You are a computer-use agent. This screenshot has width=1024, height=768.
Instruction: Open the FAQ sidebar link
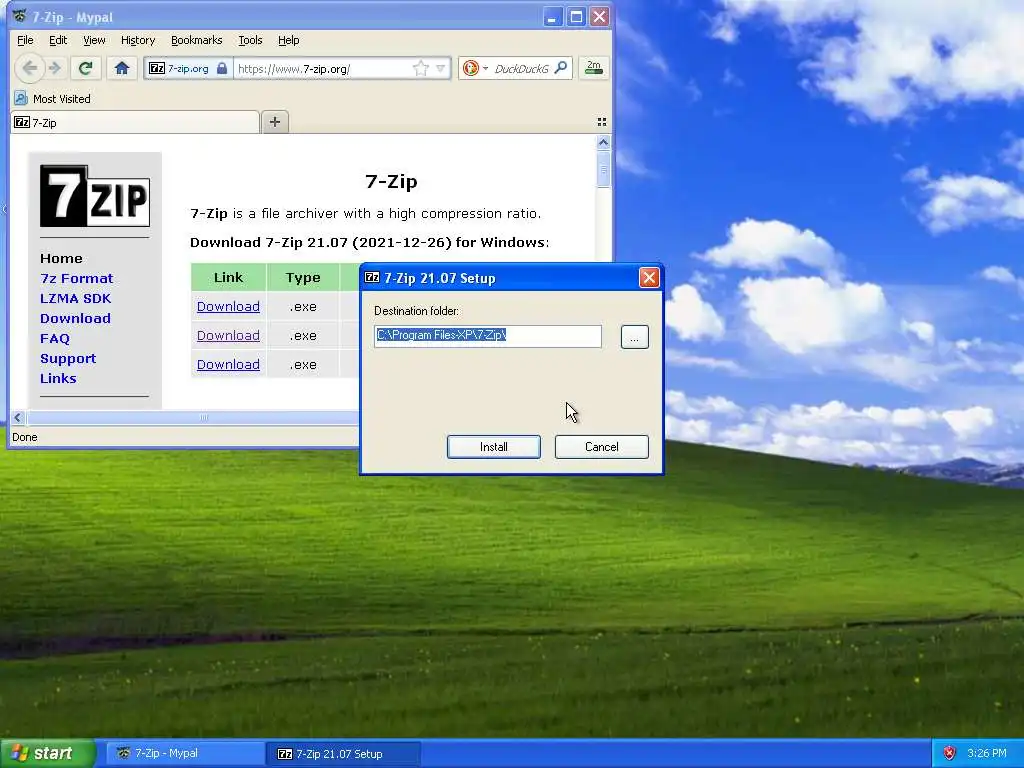pos(55,338)
